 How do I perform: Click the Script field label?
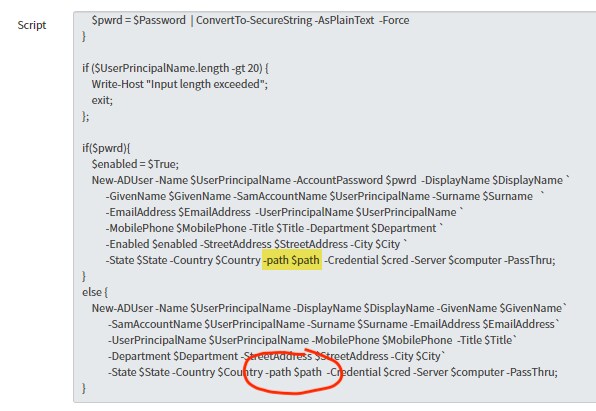(32, 25)
